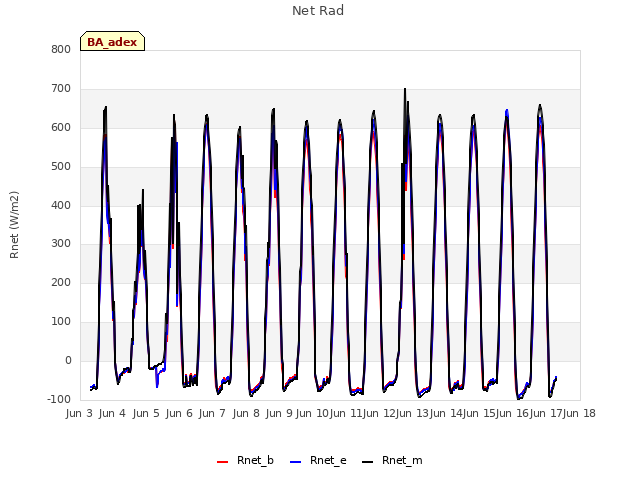The height and width of the screenshot is (480, 640).
Task: Click the Jun 12 x-axis label
Action: 379,413
